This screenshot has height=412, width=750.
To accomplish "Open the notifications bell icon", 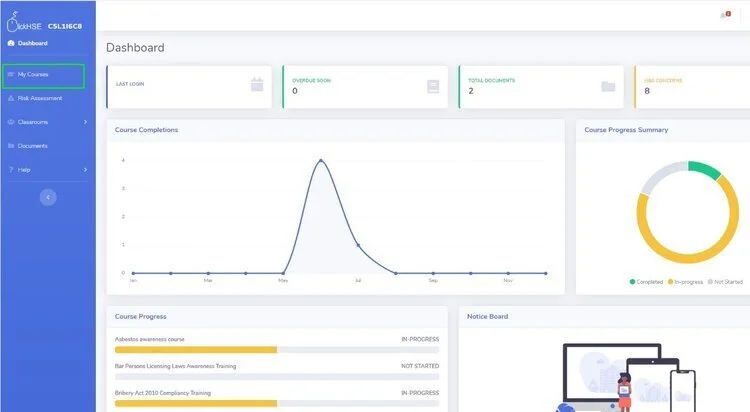I will pos(725,15).
